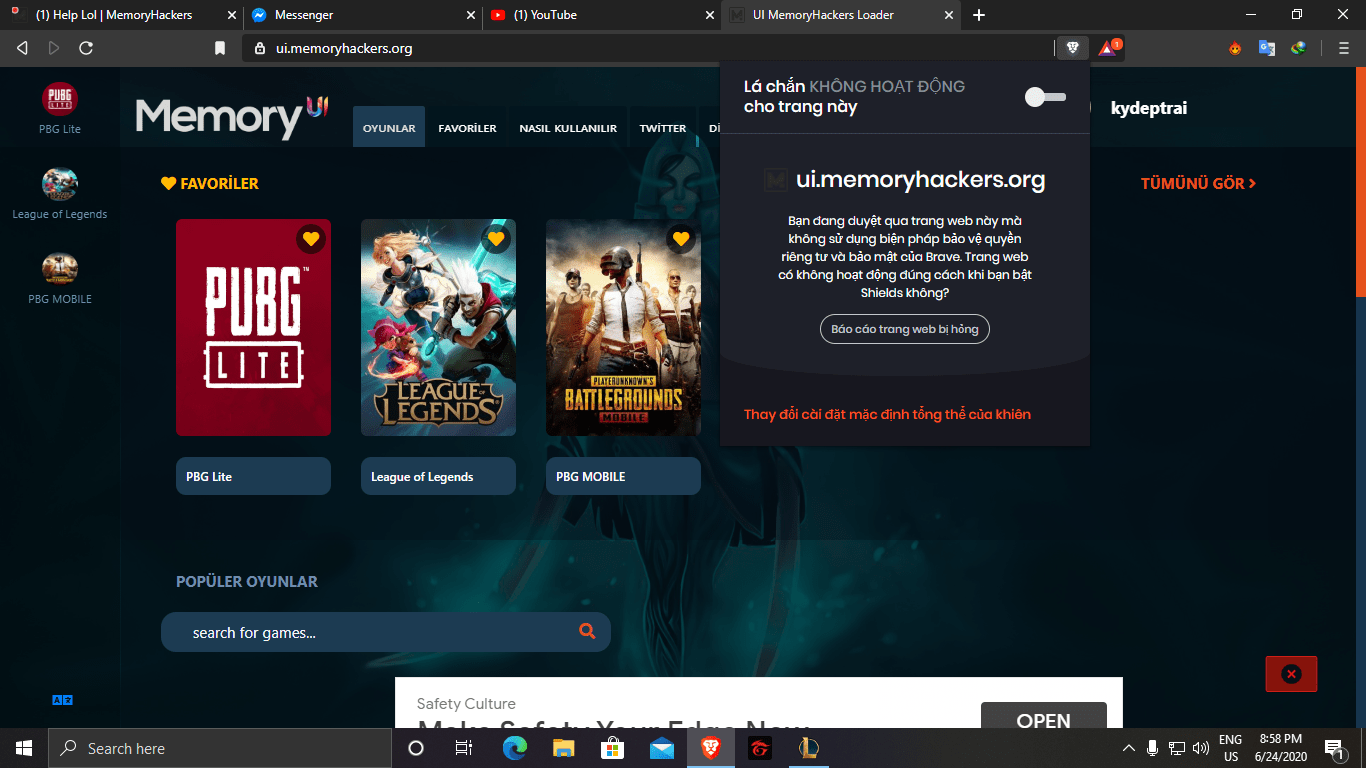Click the address bar showing ui.memoryhackers.org
This screenshot has height=768, width=1366.
click(x=648, y=48)
